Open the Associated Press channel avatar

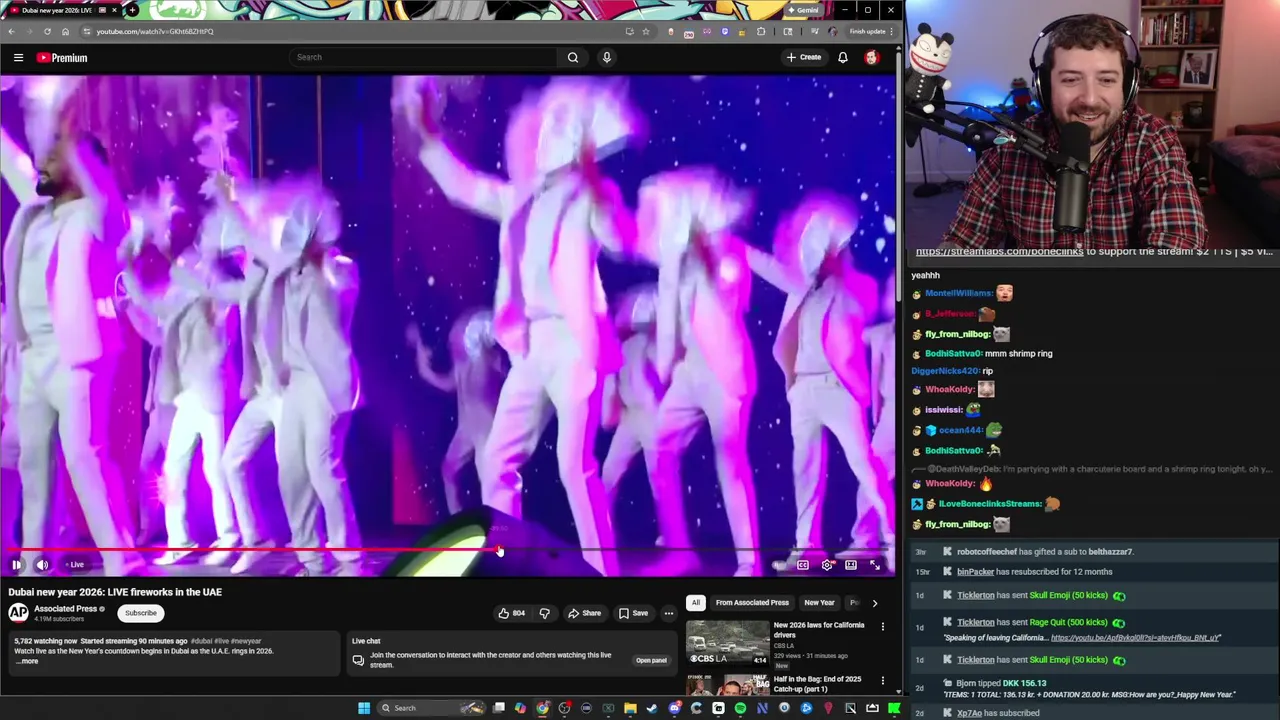click(x=18, y=613)
